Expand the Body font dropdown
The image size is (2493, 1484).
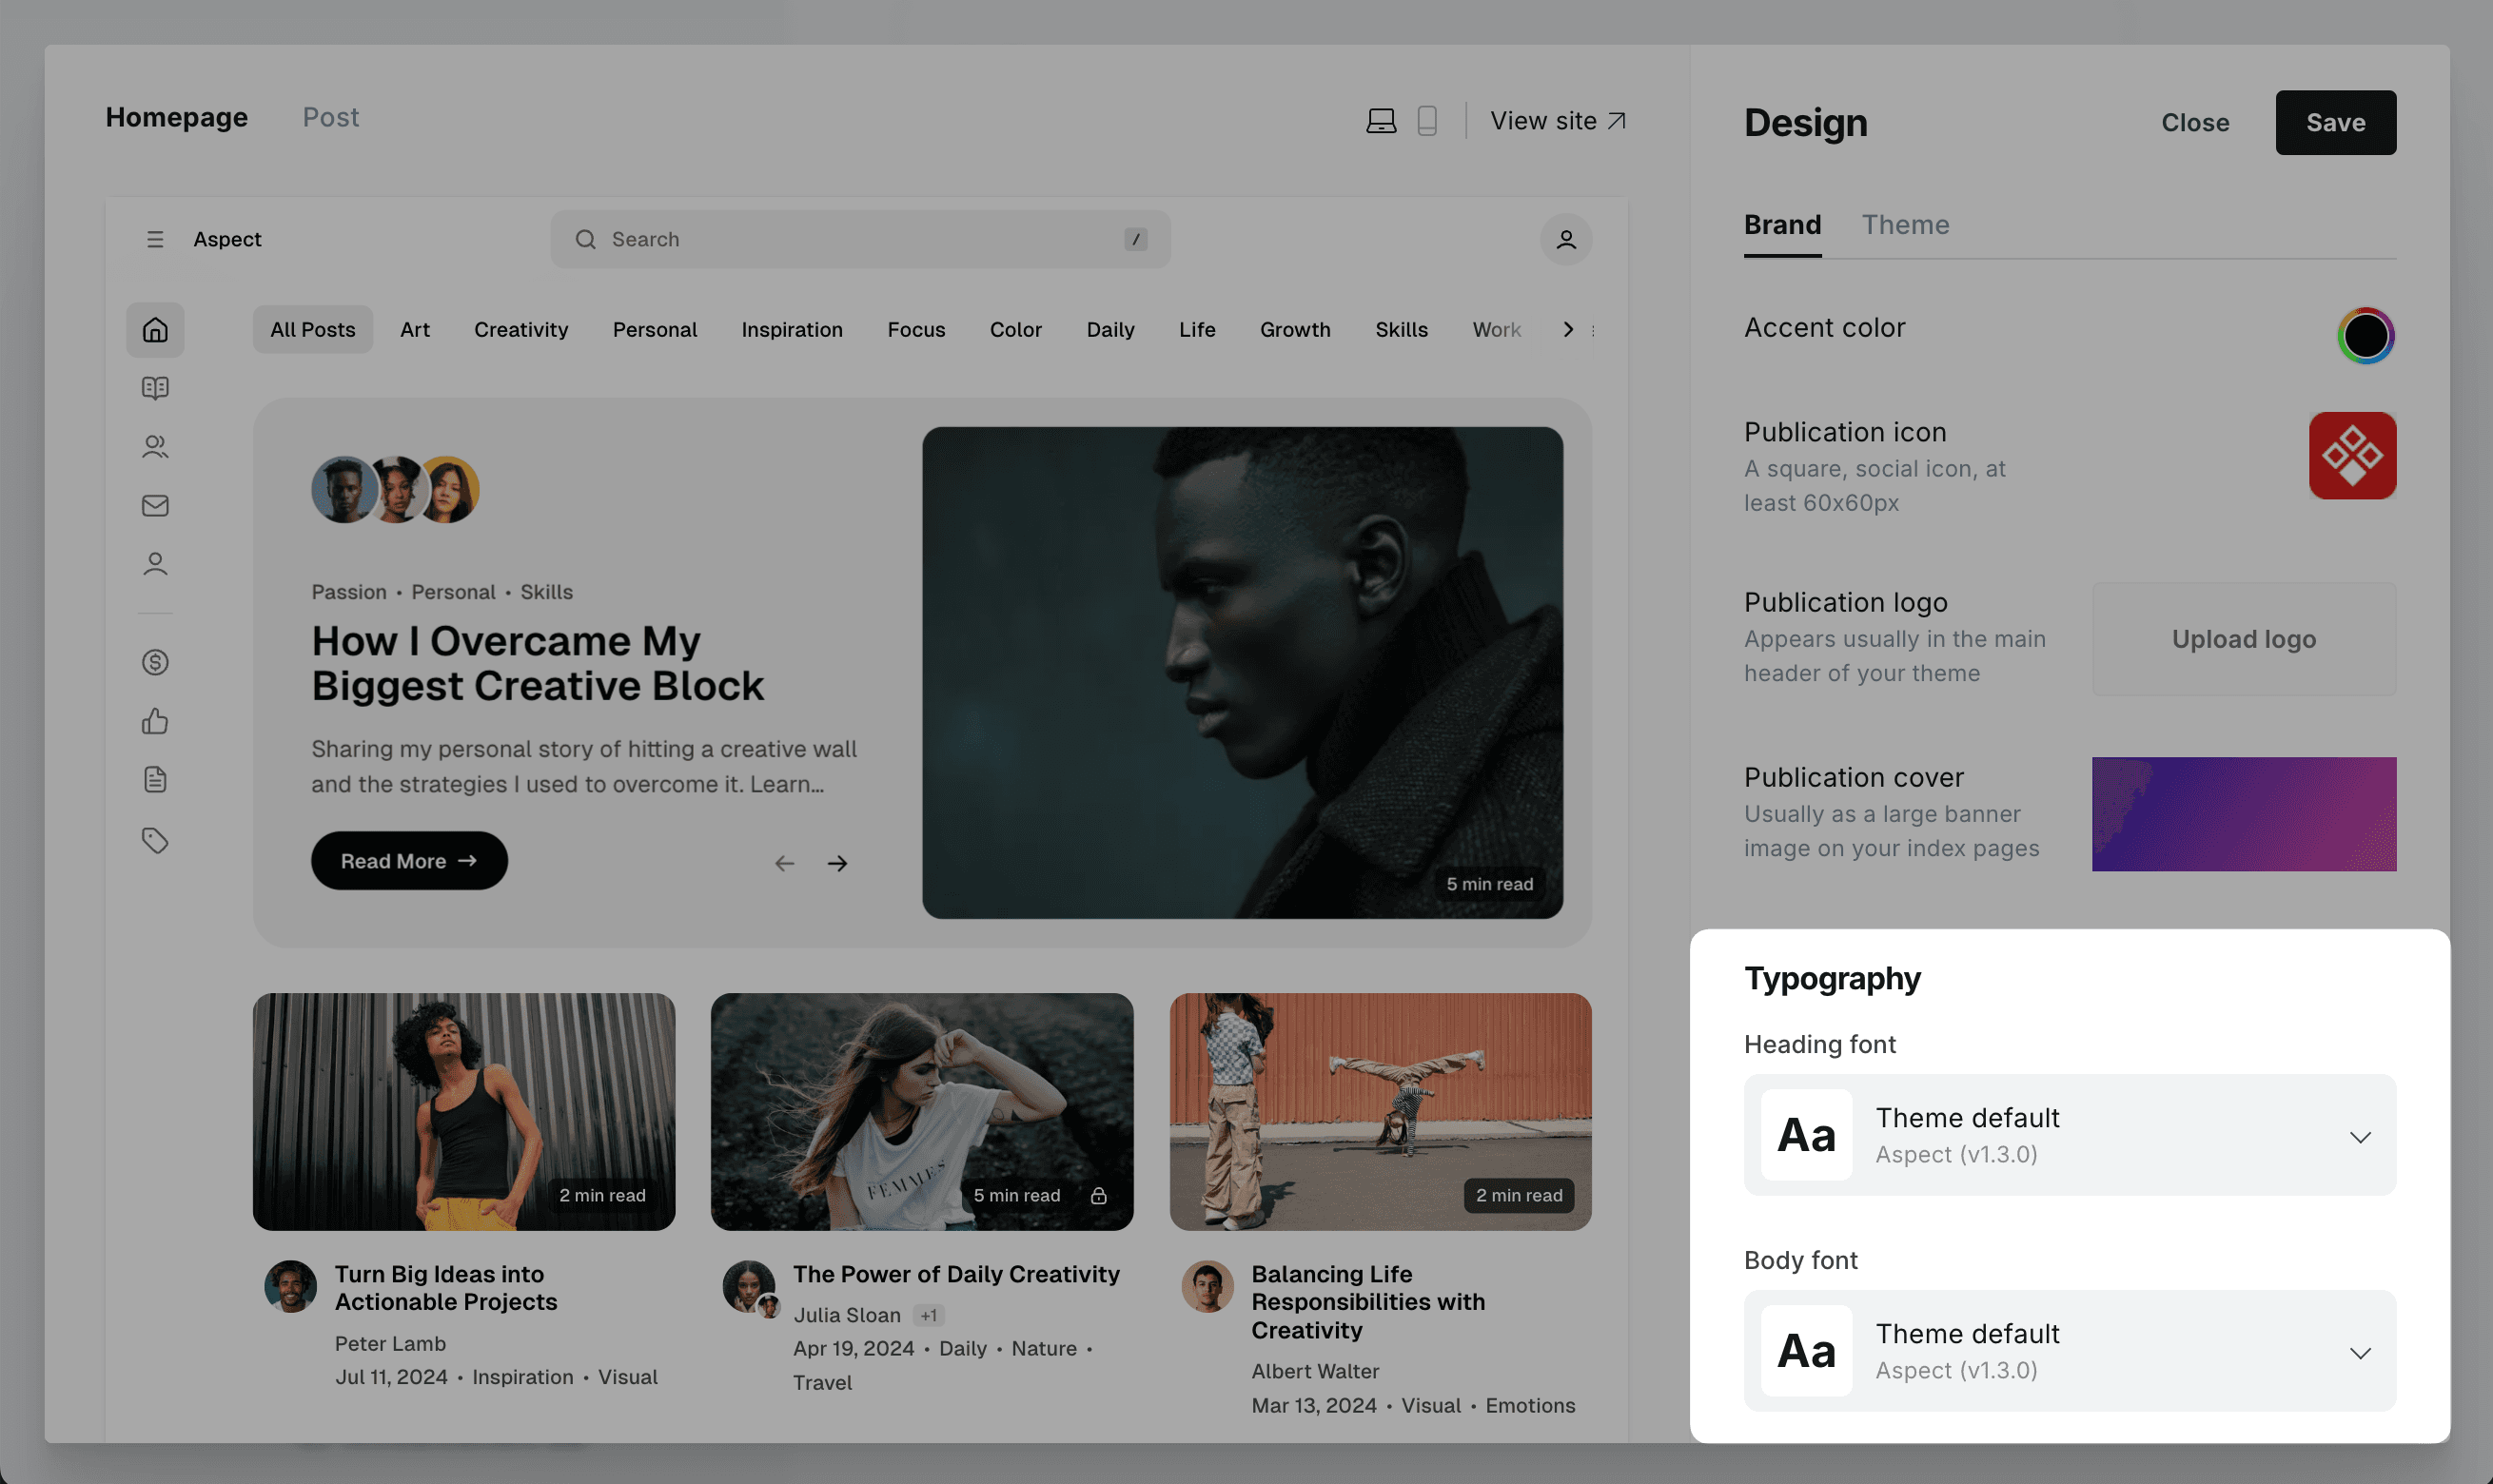2364,1350
